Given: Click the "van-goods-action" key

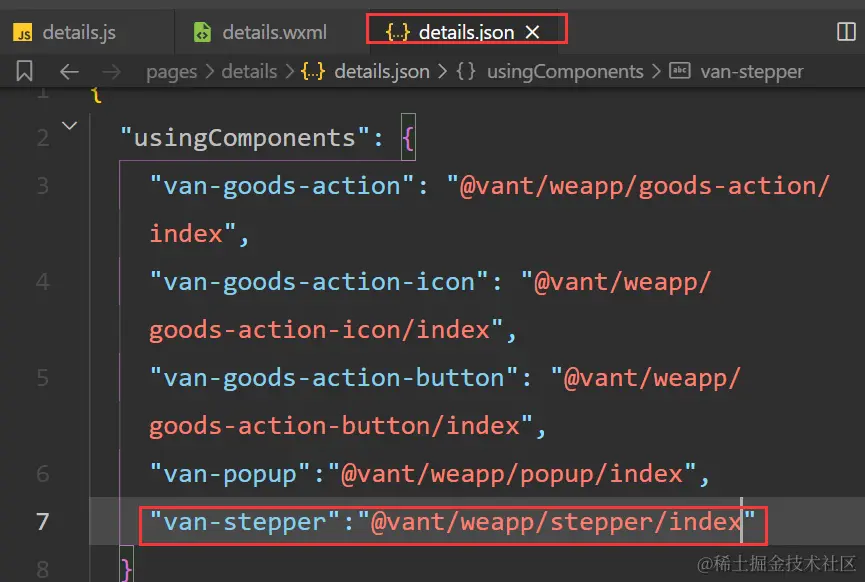Looking at the screenshot, I should 282,186.
